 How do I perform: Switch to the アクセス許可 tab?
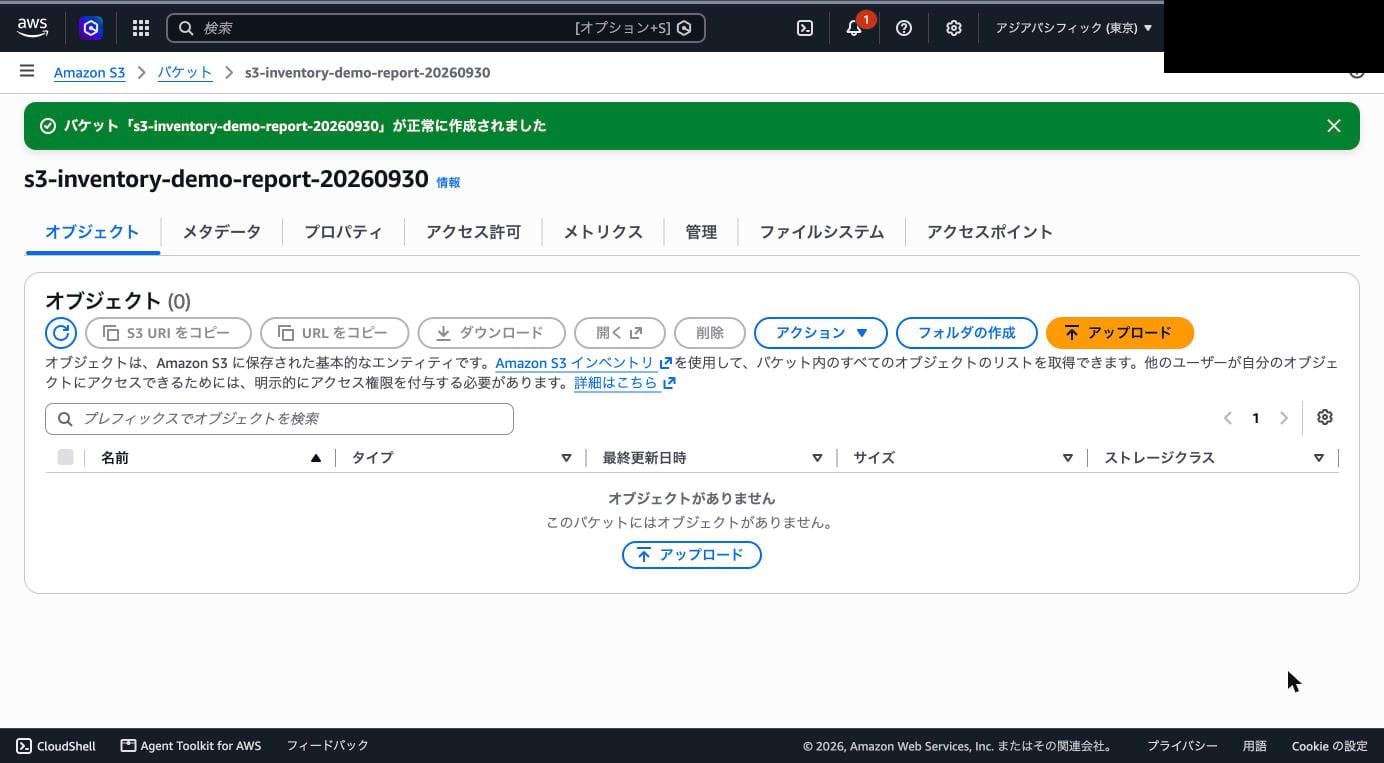tap(473, 232)
